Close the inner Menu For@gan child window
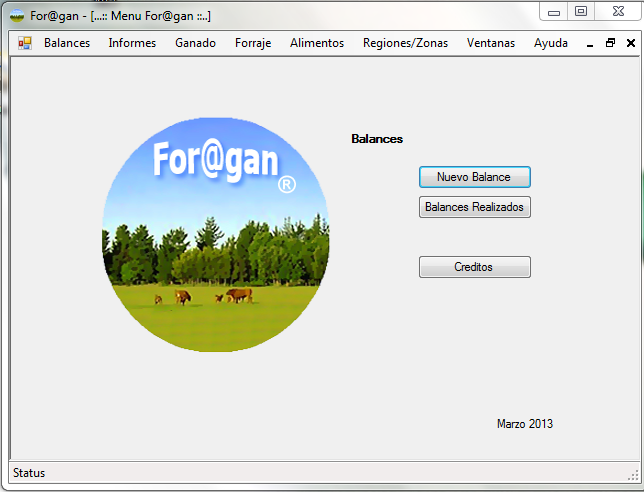 pyautogui.click(x=630, y=44)
